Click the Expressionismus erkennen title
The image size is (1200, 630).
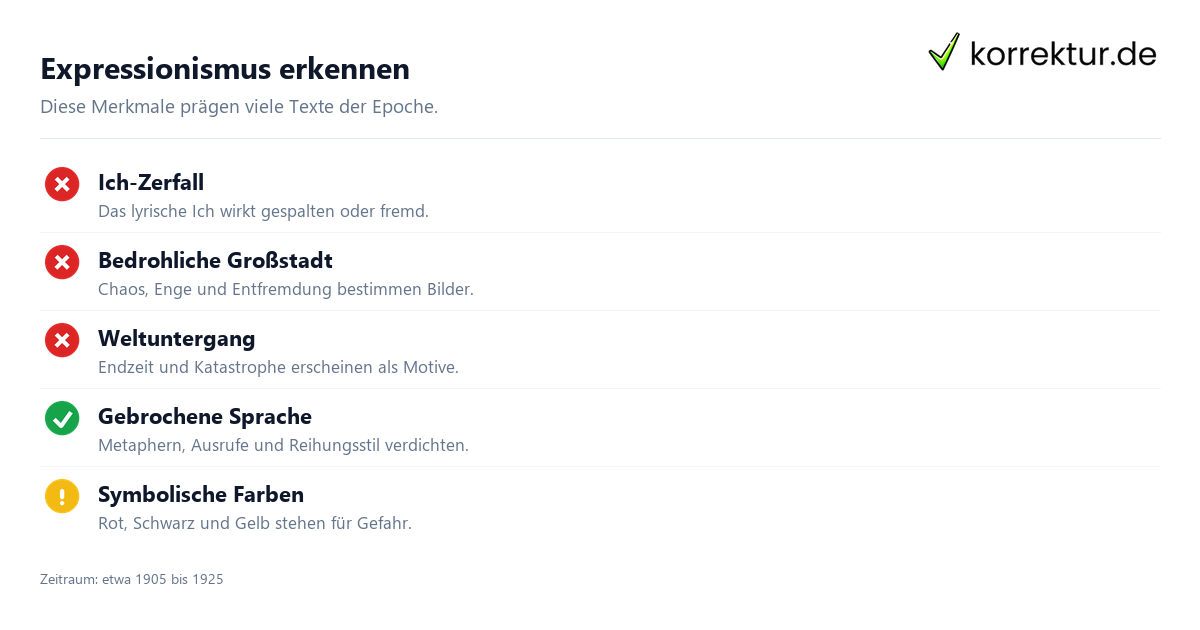coord(225,69)
